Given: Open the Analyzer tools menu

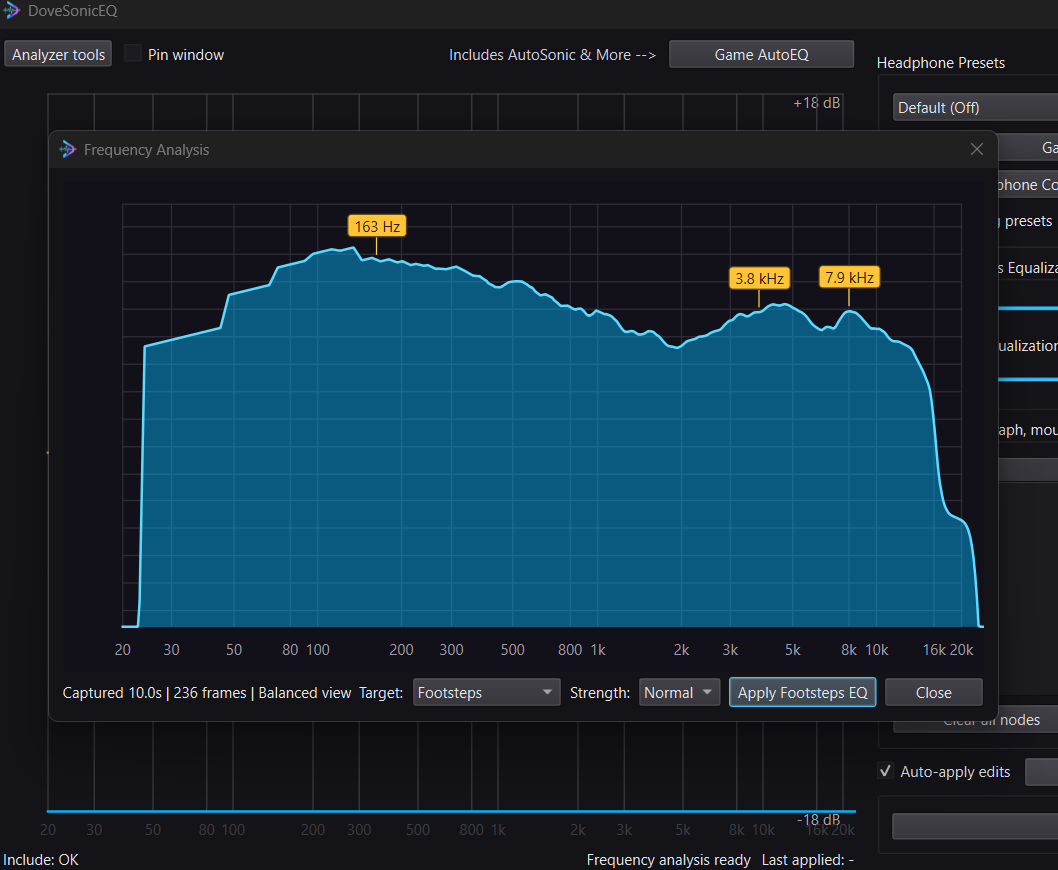Looking at the screenshot, I should coord(58,55).
